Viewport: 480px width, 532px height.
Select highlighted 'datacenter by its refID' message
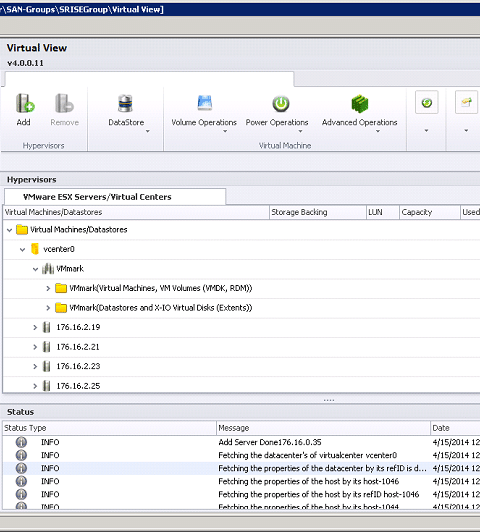(x=322, y=468)
